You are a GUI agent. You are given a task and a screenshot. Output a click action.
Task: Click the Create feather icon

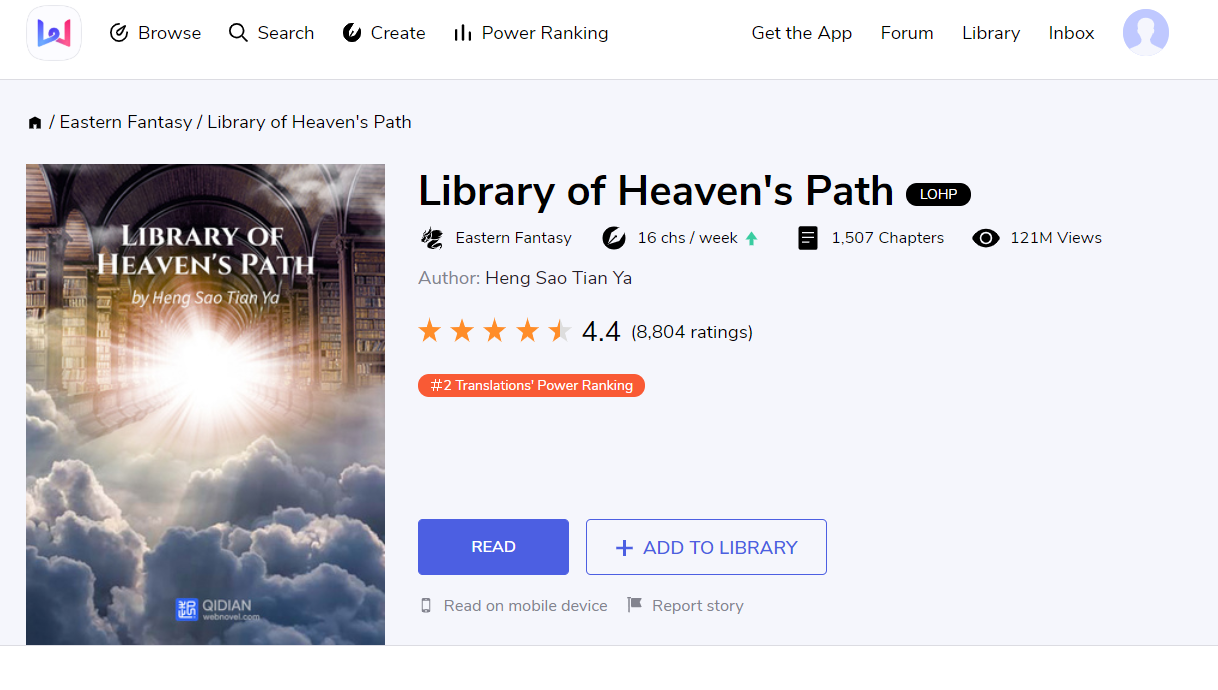click(352, 33)
